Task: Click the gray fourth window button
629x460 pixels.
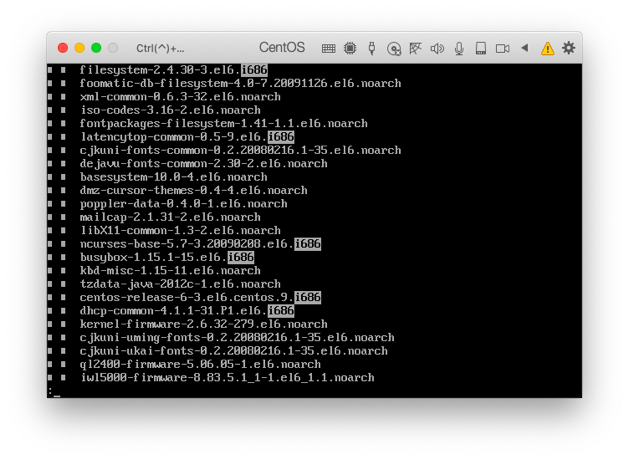Action: click(113, 48)
